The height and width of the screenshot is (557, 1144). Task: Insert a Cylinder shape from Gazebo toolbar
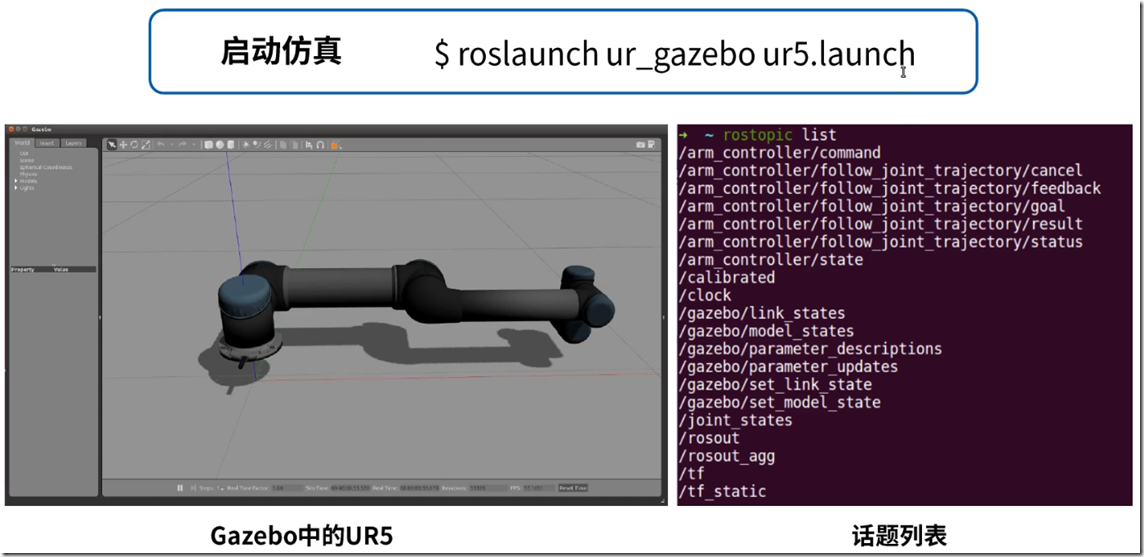point(231,145)
